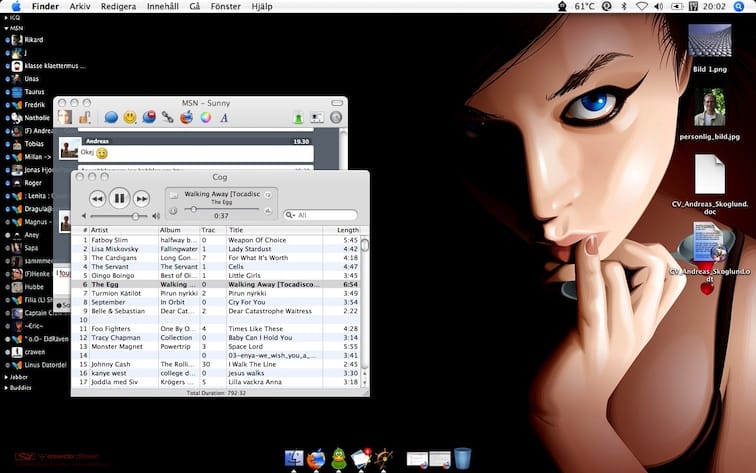The image size is (756, 473).
Task: Click the color wheel icon in chat toolbar
Action: coord(205,117)
